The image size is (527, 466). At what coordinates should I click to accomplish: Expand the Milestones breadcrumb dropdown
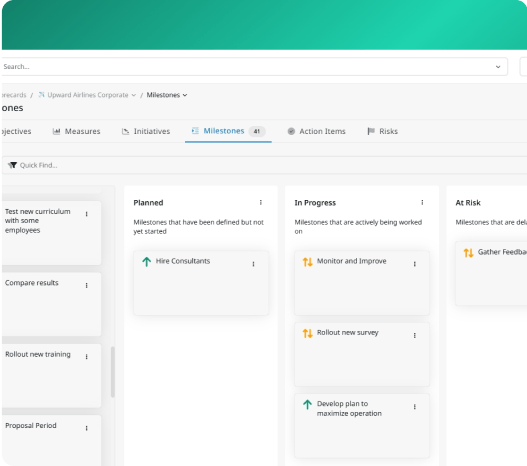185,95
